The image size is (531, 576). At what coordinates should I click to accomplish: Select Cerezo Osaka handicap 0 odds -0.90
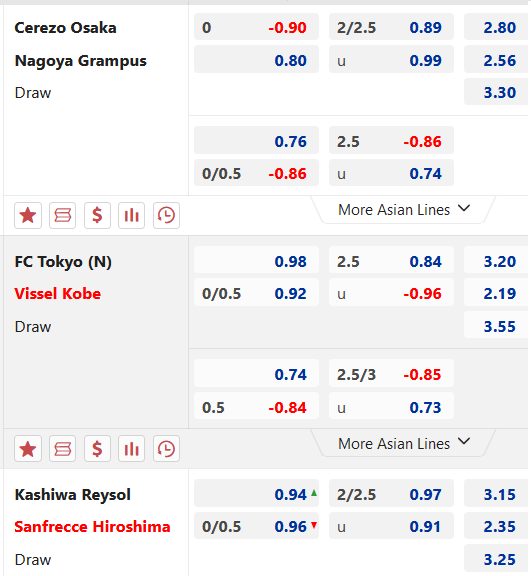256,27
